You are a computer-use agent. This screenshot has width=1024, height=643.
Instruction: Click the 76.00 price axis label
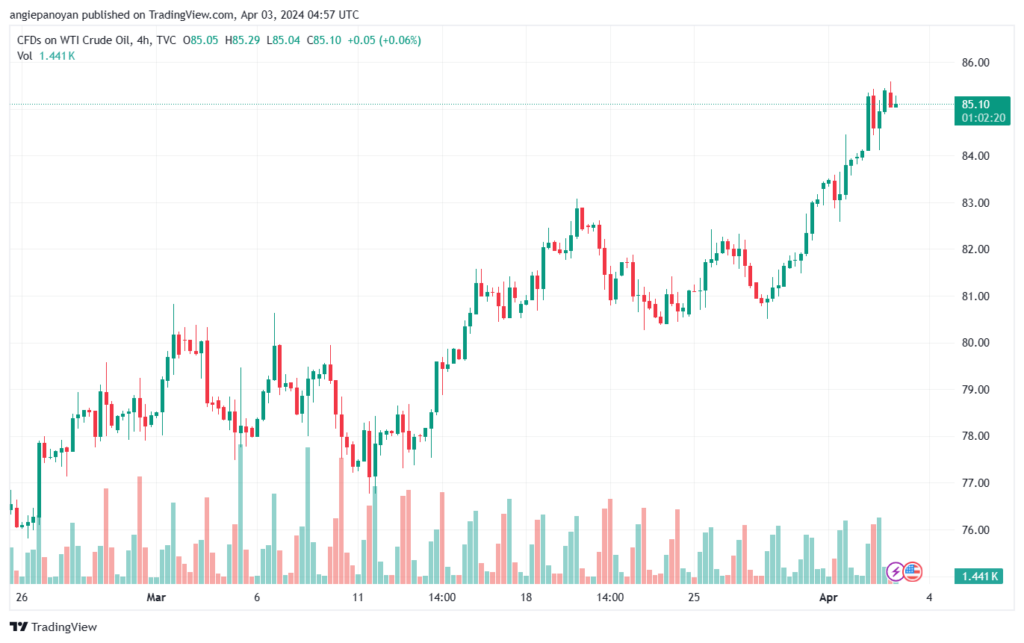pyautogui.click(x=975, y=530)
